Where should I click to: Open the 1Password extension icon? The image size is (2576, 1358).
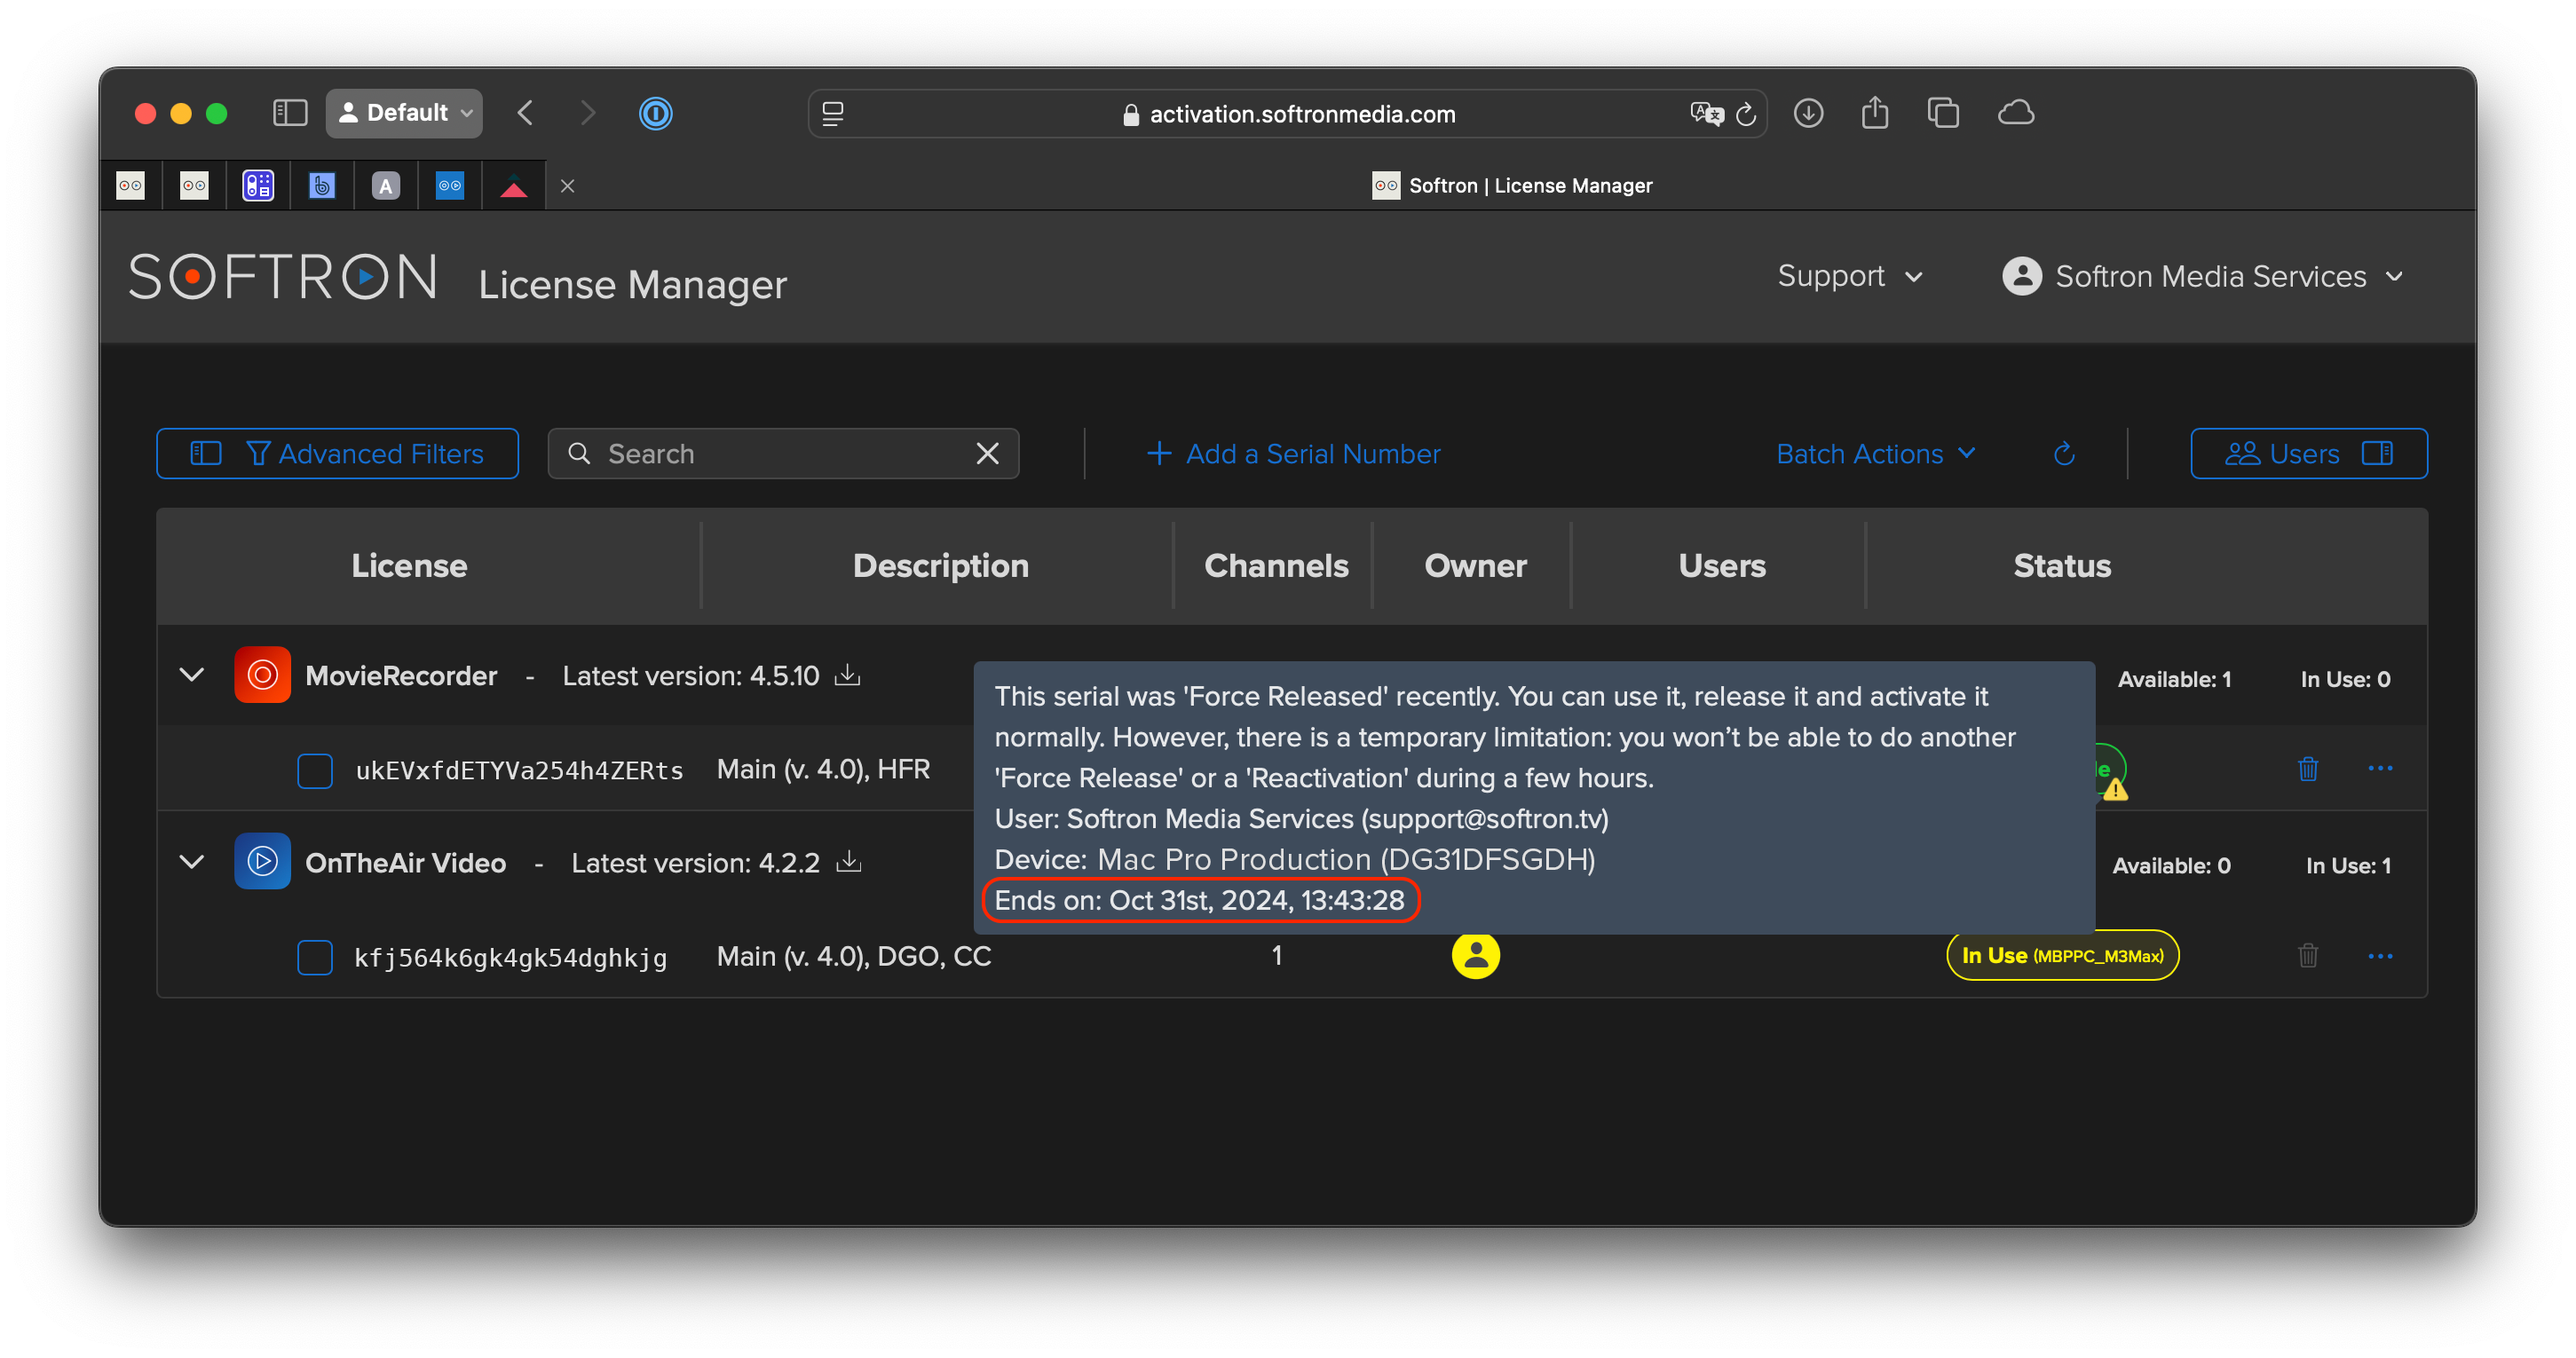coord(655,113)
